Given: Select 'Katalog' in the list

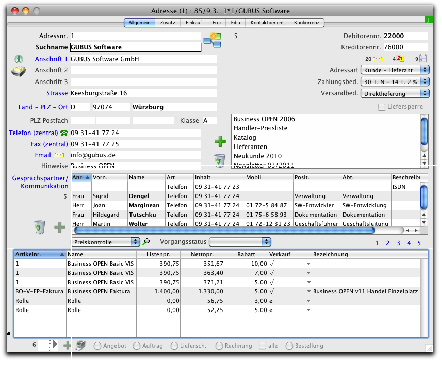Looking at the screenshot, I should 245,137.
